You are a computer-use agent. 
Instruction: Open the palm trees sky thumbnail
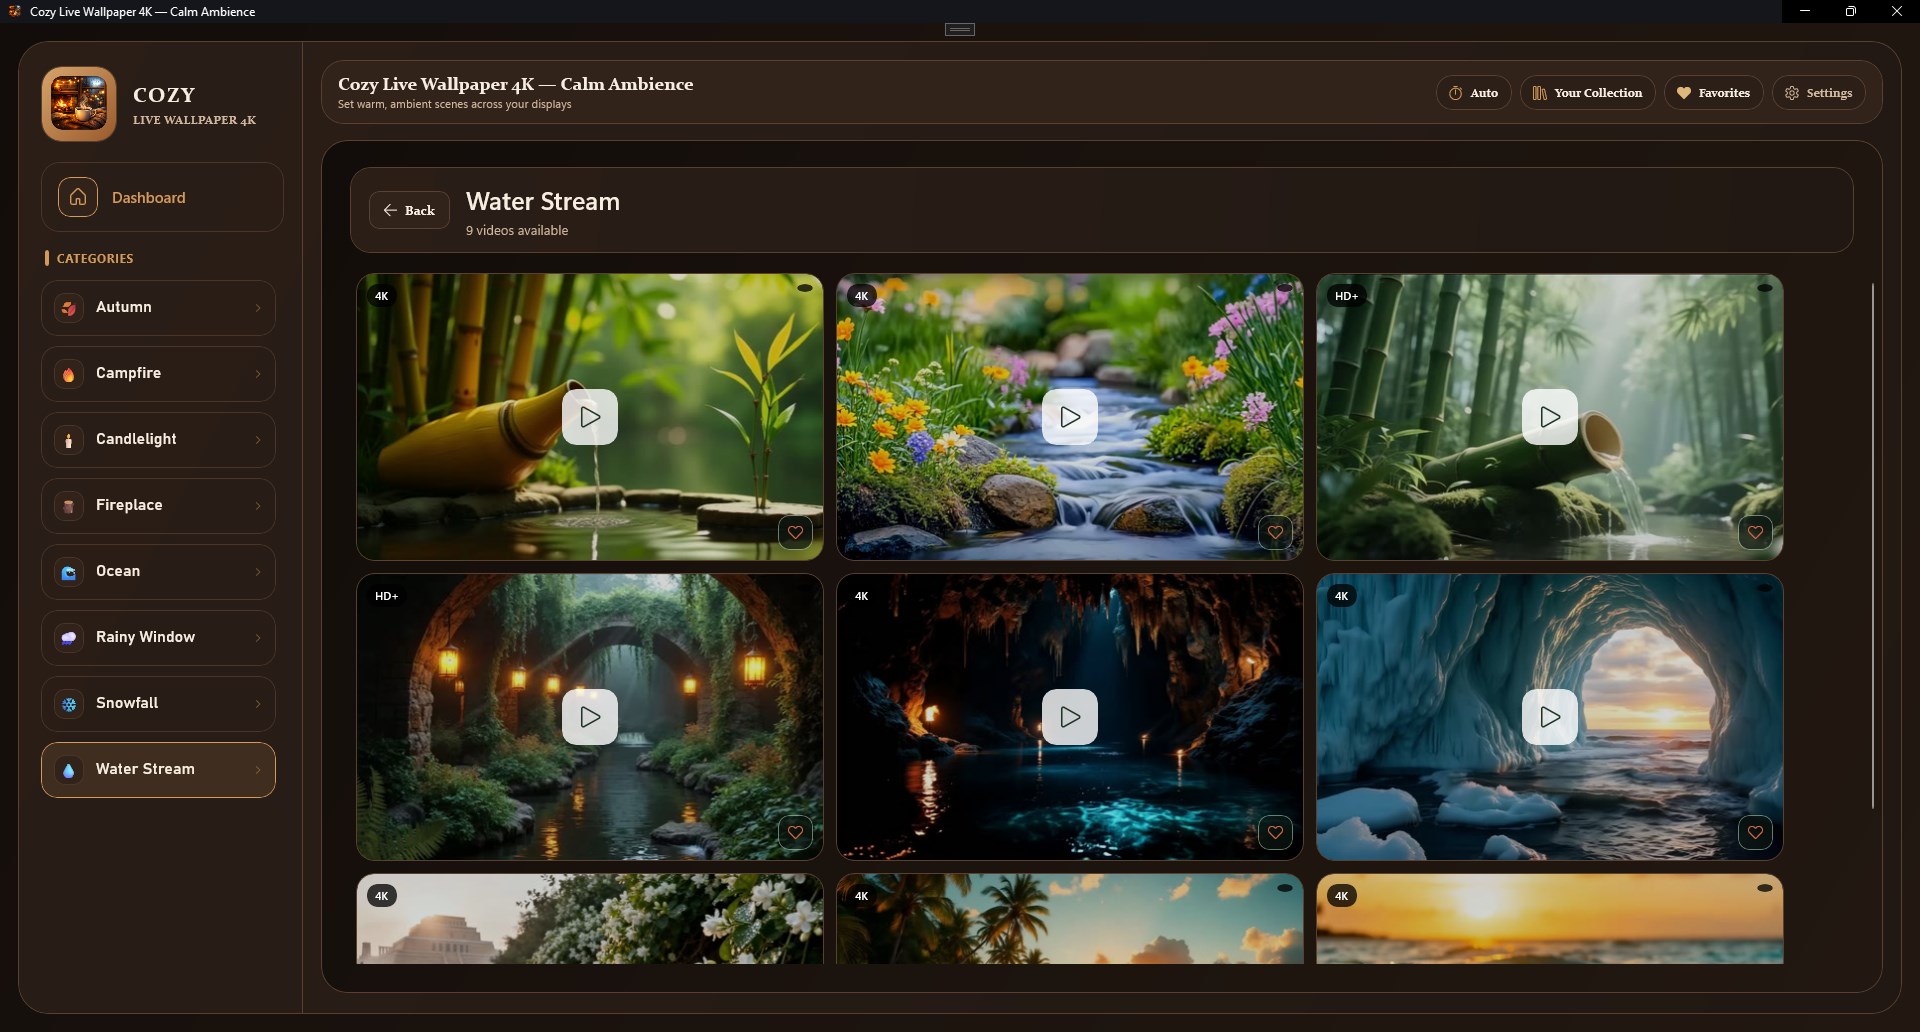pos(1070,919)
